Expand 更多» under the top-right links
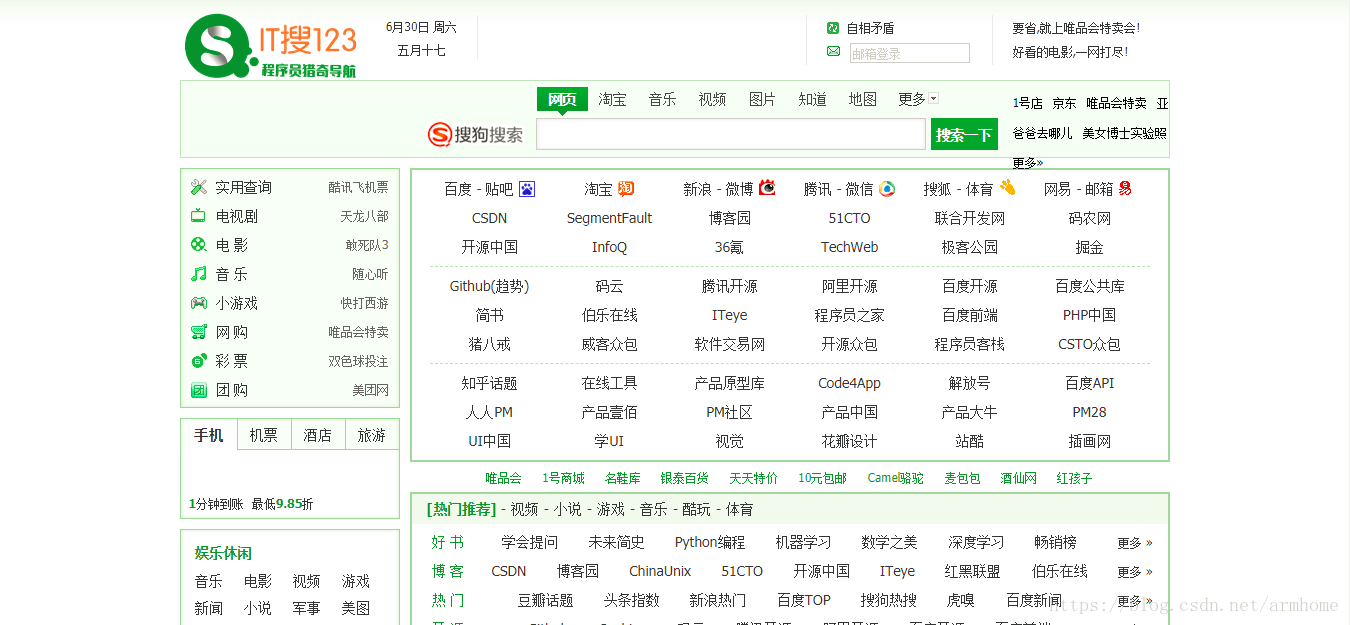 pos(1028,162)
